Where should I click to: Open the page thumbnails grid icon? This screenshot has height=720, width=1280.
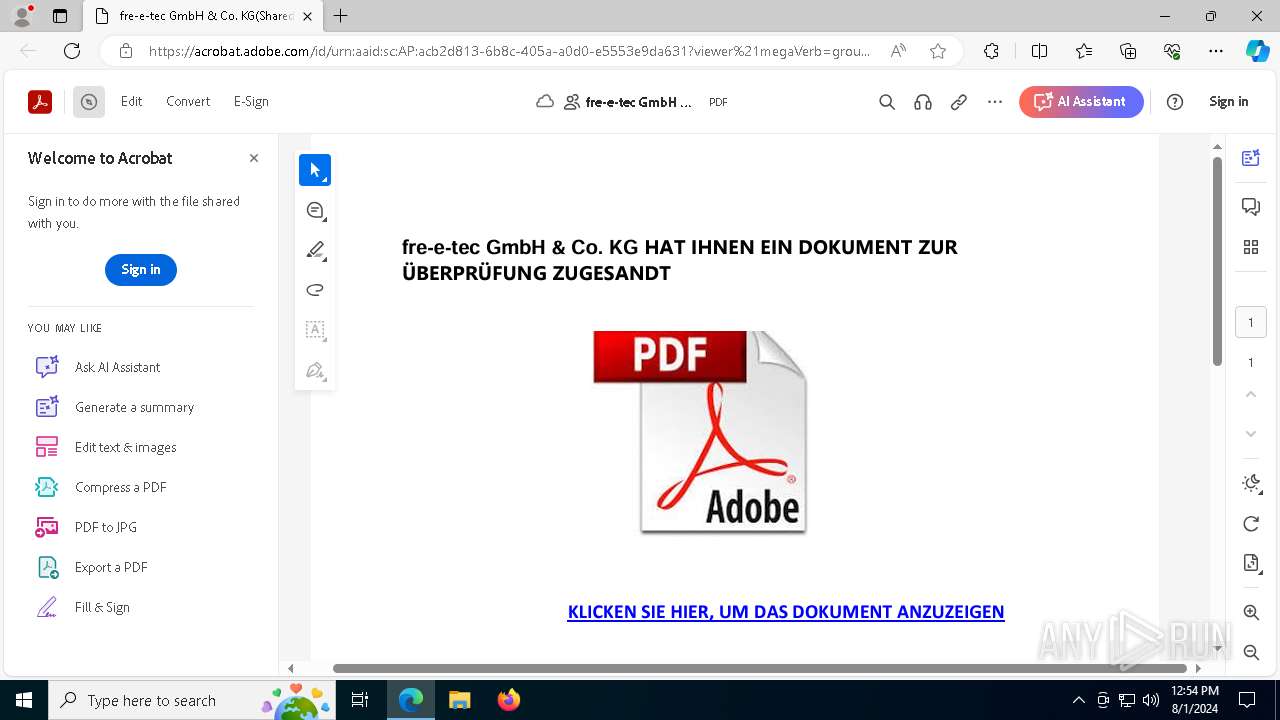(x=1251, y=247)
